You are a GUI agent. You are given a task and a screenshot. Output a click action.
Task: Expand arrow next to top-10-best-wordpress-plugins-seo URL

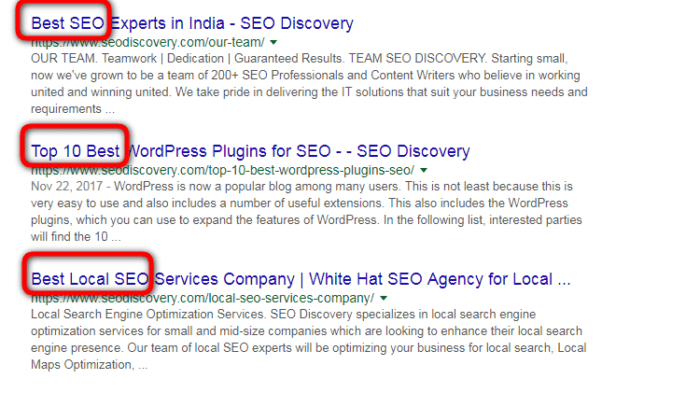click(x=424, y=170)
